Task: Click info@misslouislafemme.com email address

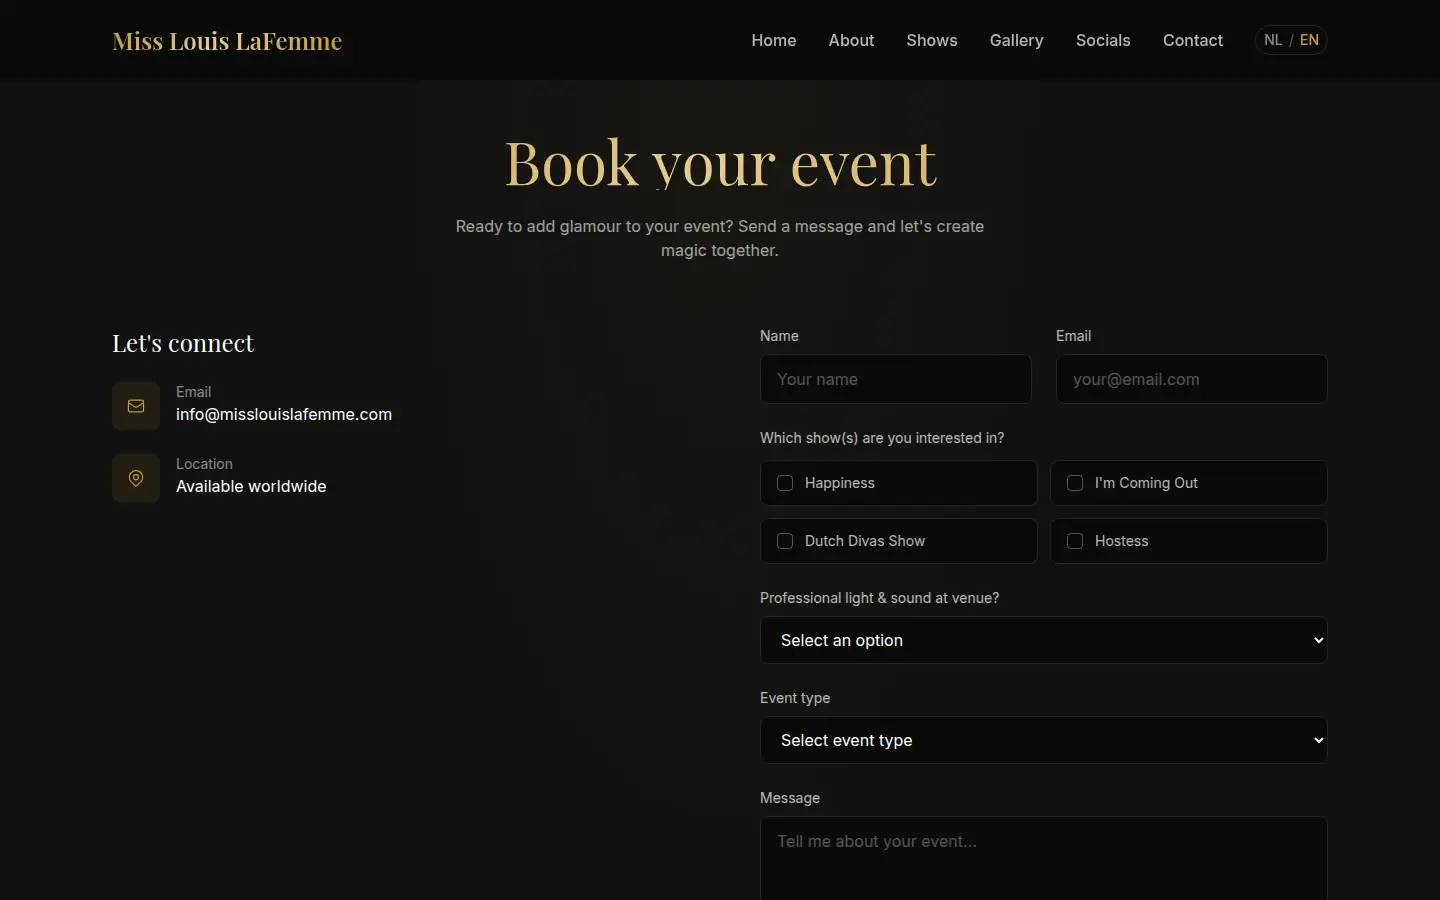Action: click(284, 414)
